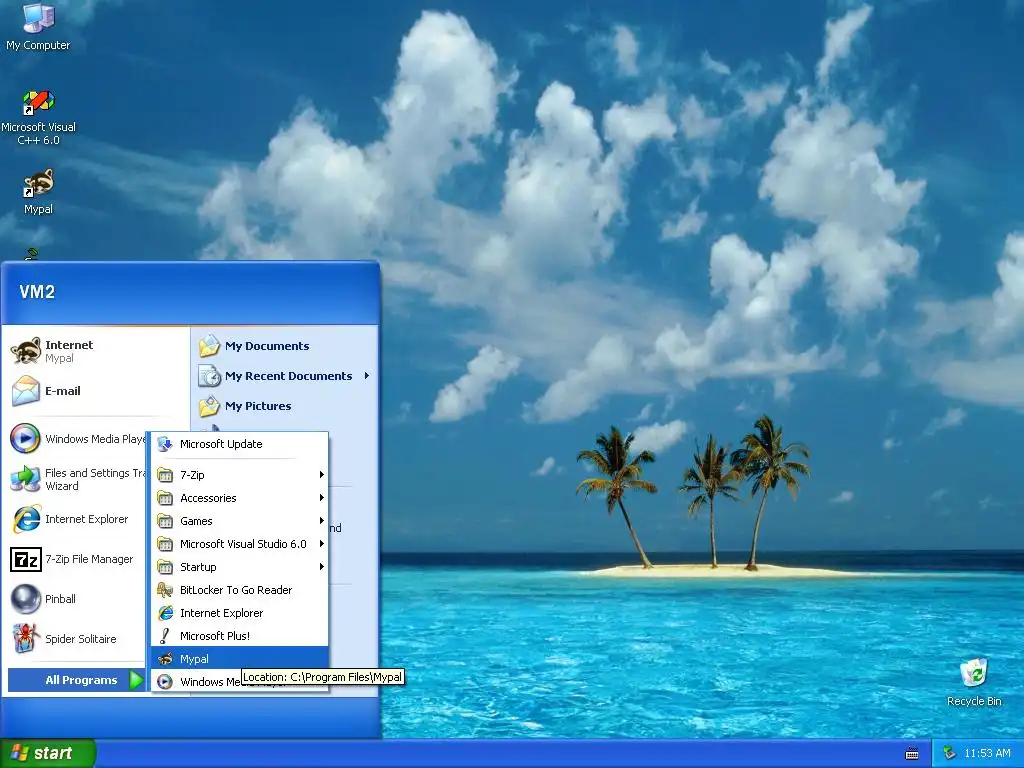
Task: Click the BitLocker To Go Reader icon
Action: (x=165, y=590)
